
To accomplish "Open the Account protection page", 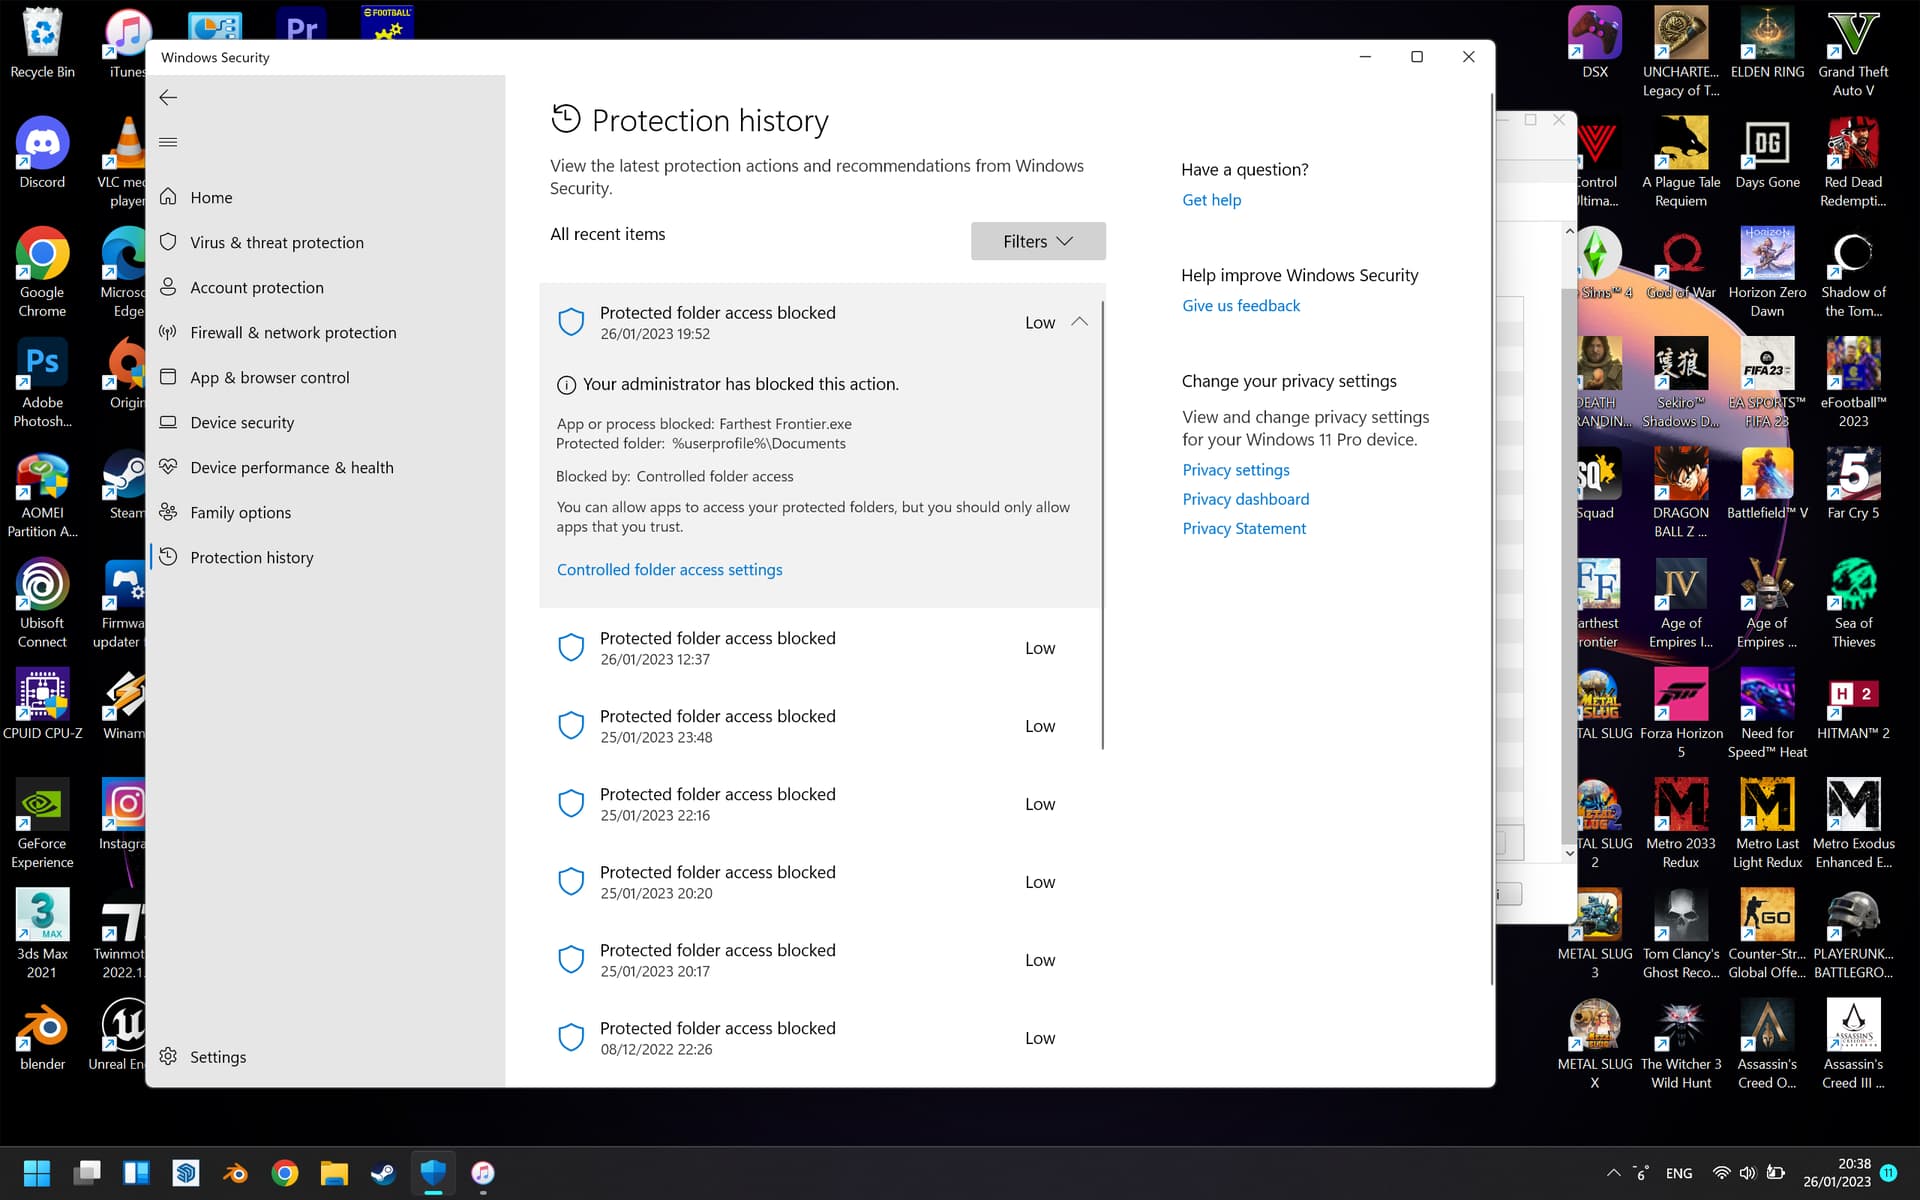I will click(x=257, y=287).
